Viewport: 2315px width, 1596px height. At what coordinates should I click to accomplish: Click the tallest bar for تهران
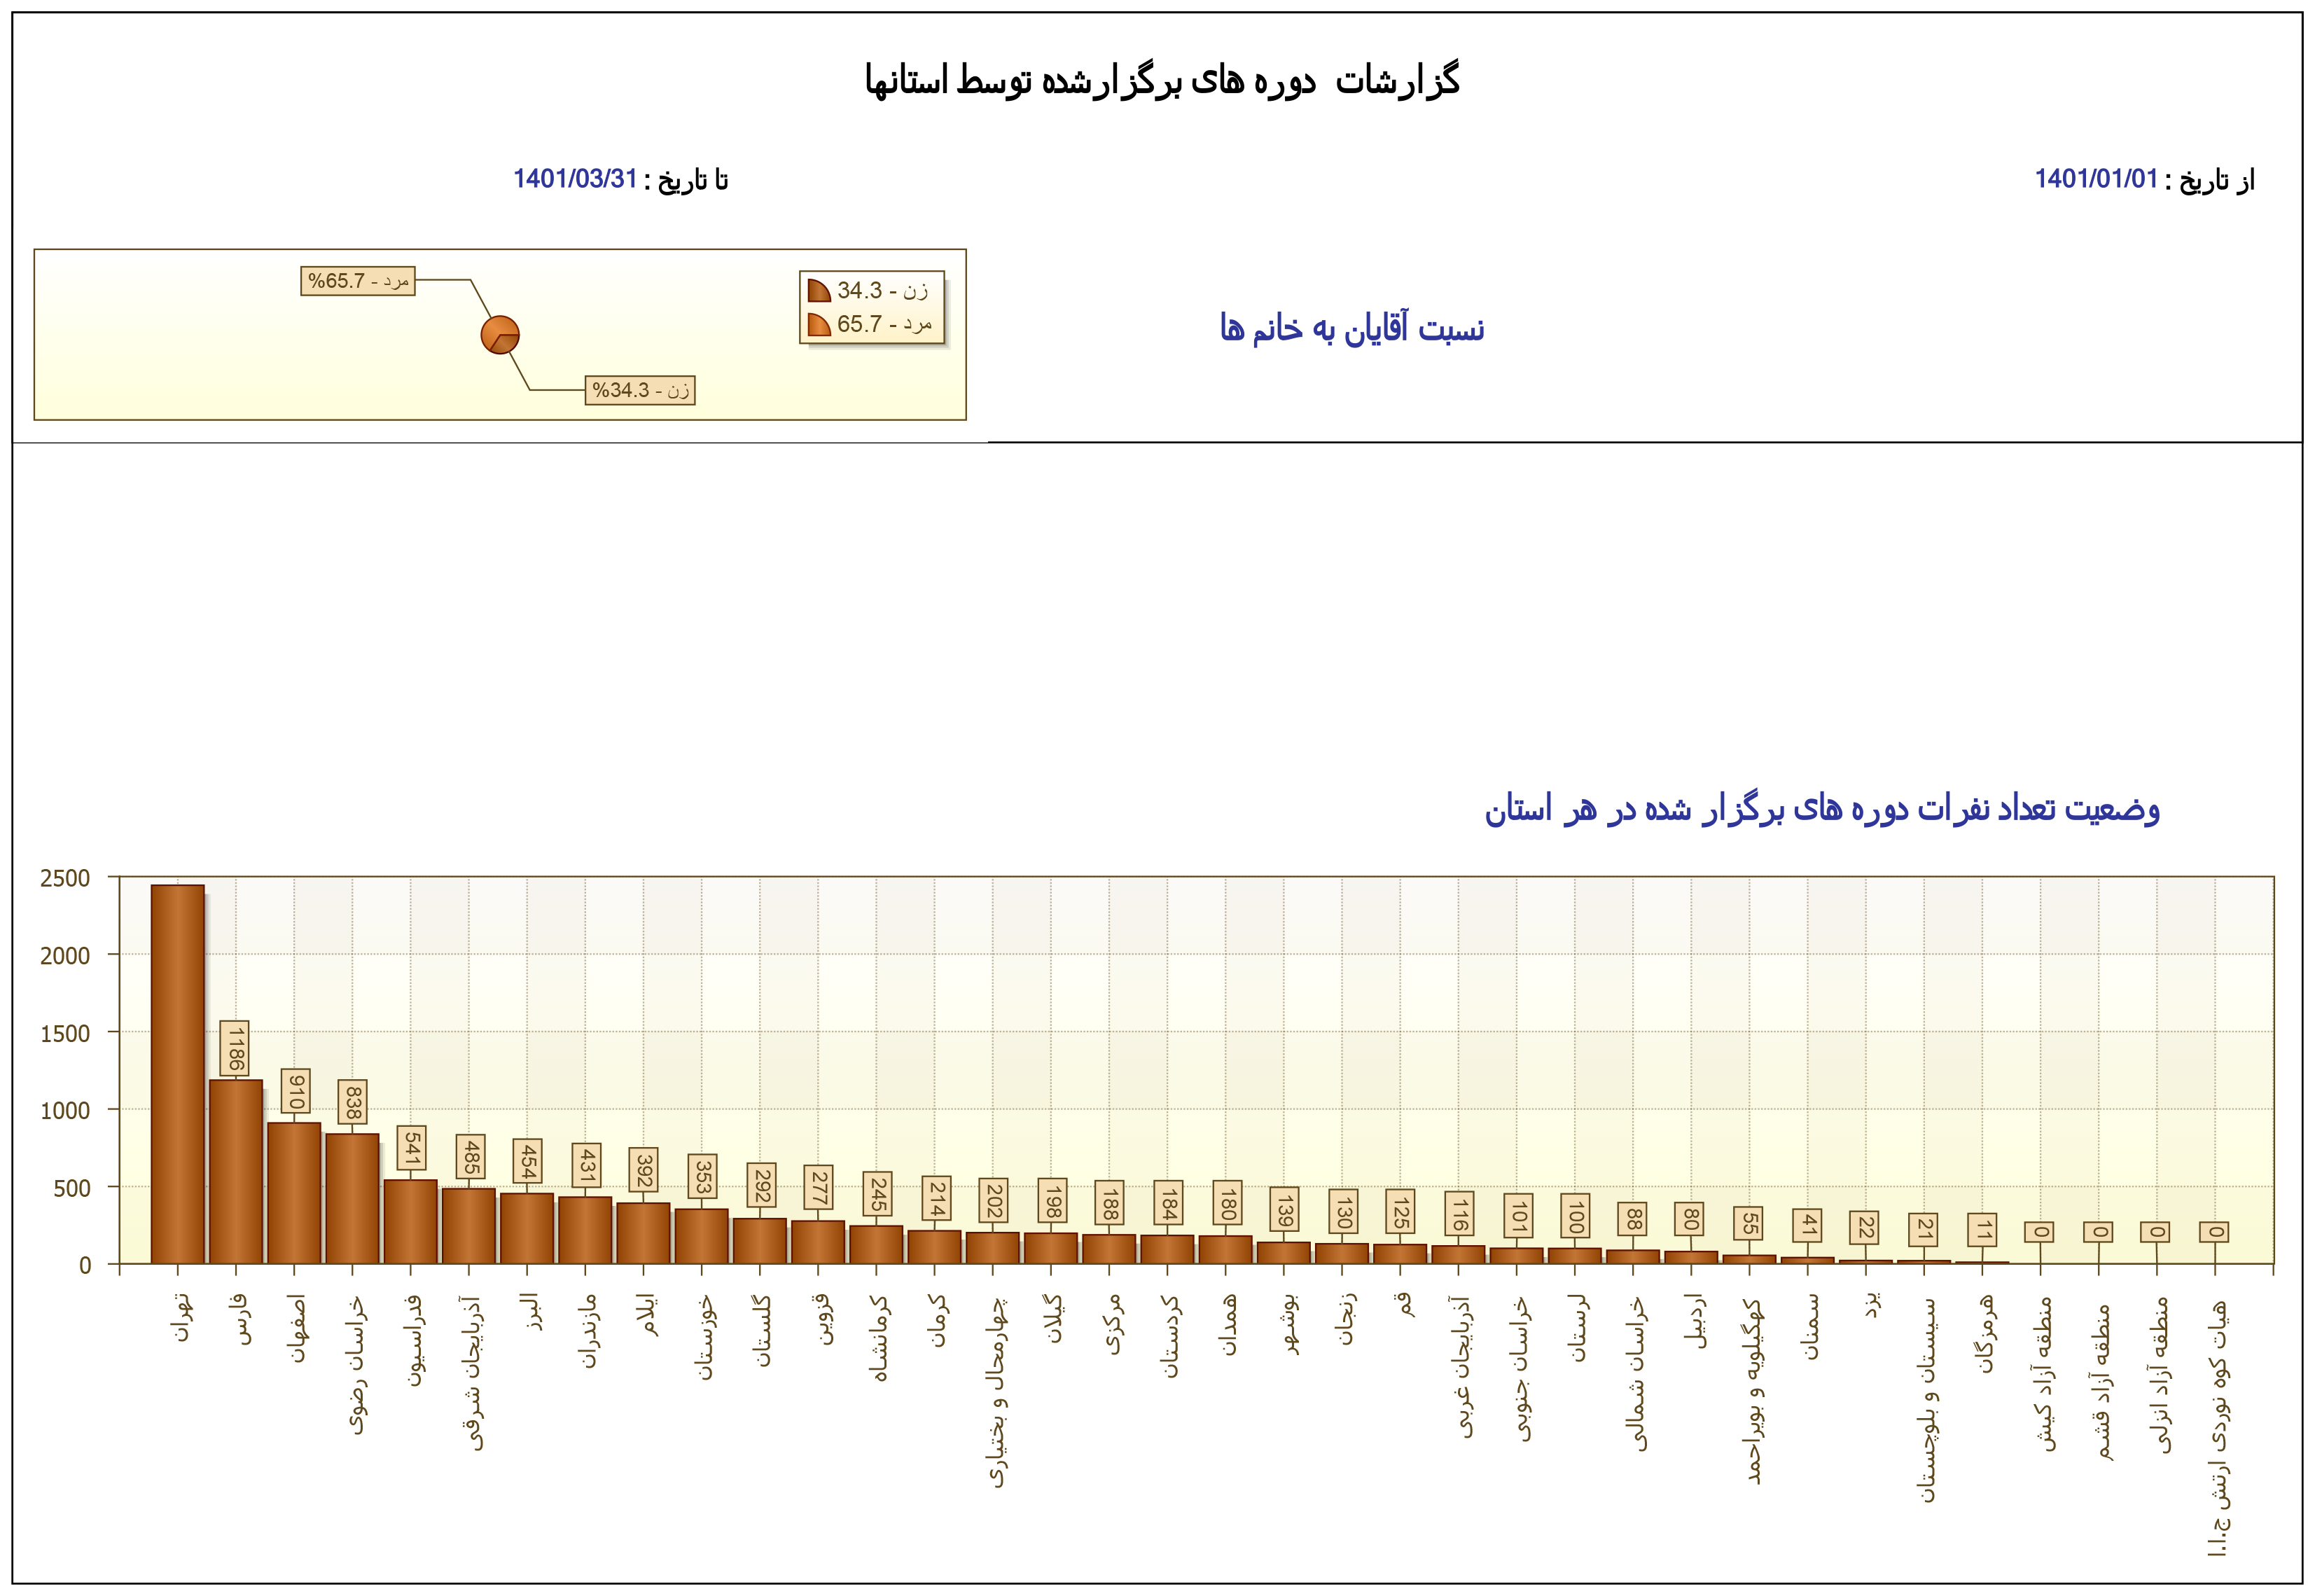[x=178, y=1074]
